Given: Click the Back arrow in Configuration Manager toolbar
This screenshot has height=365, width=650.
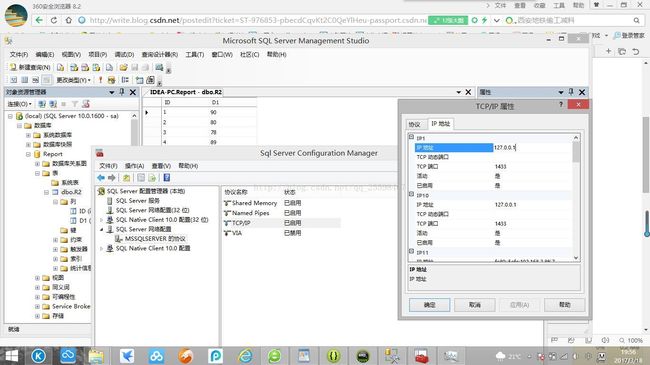Looking at the screenshot, I should coord(101,178).
